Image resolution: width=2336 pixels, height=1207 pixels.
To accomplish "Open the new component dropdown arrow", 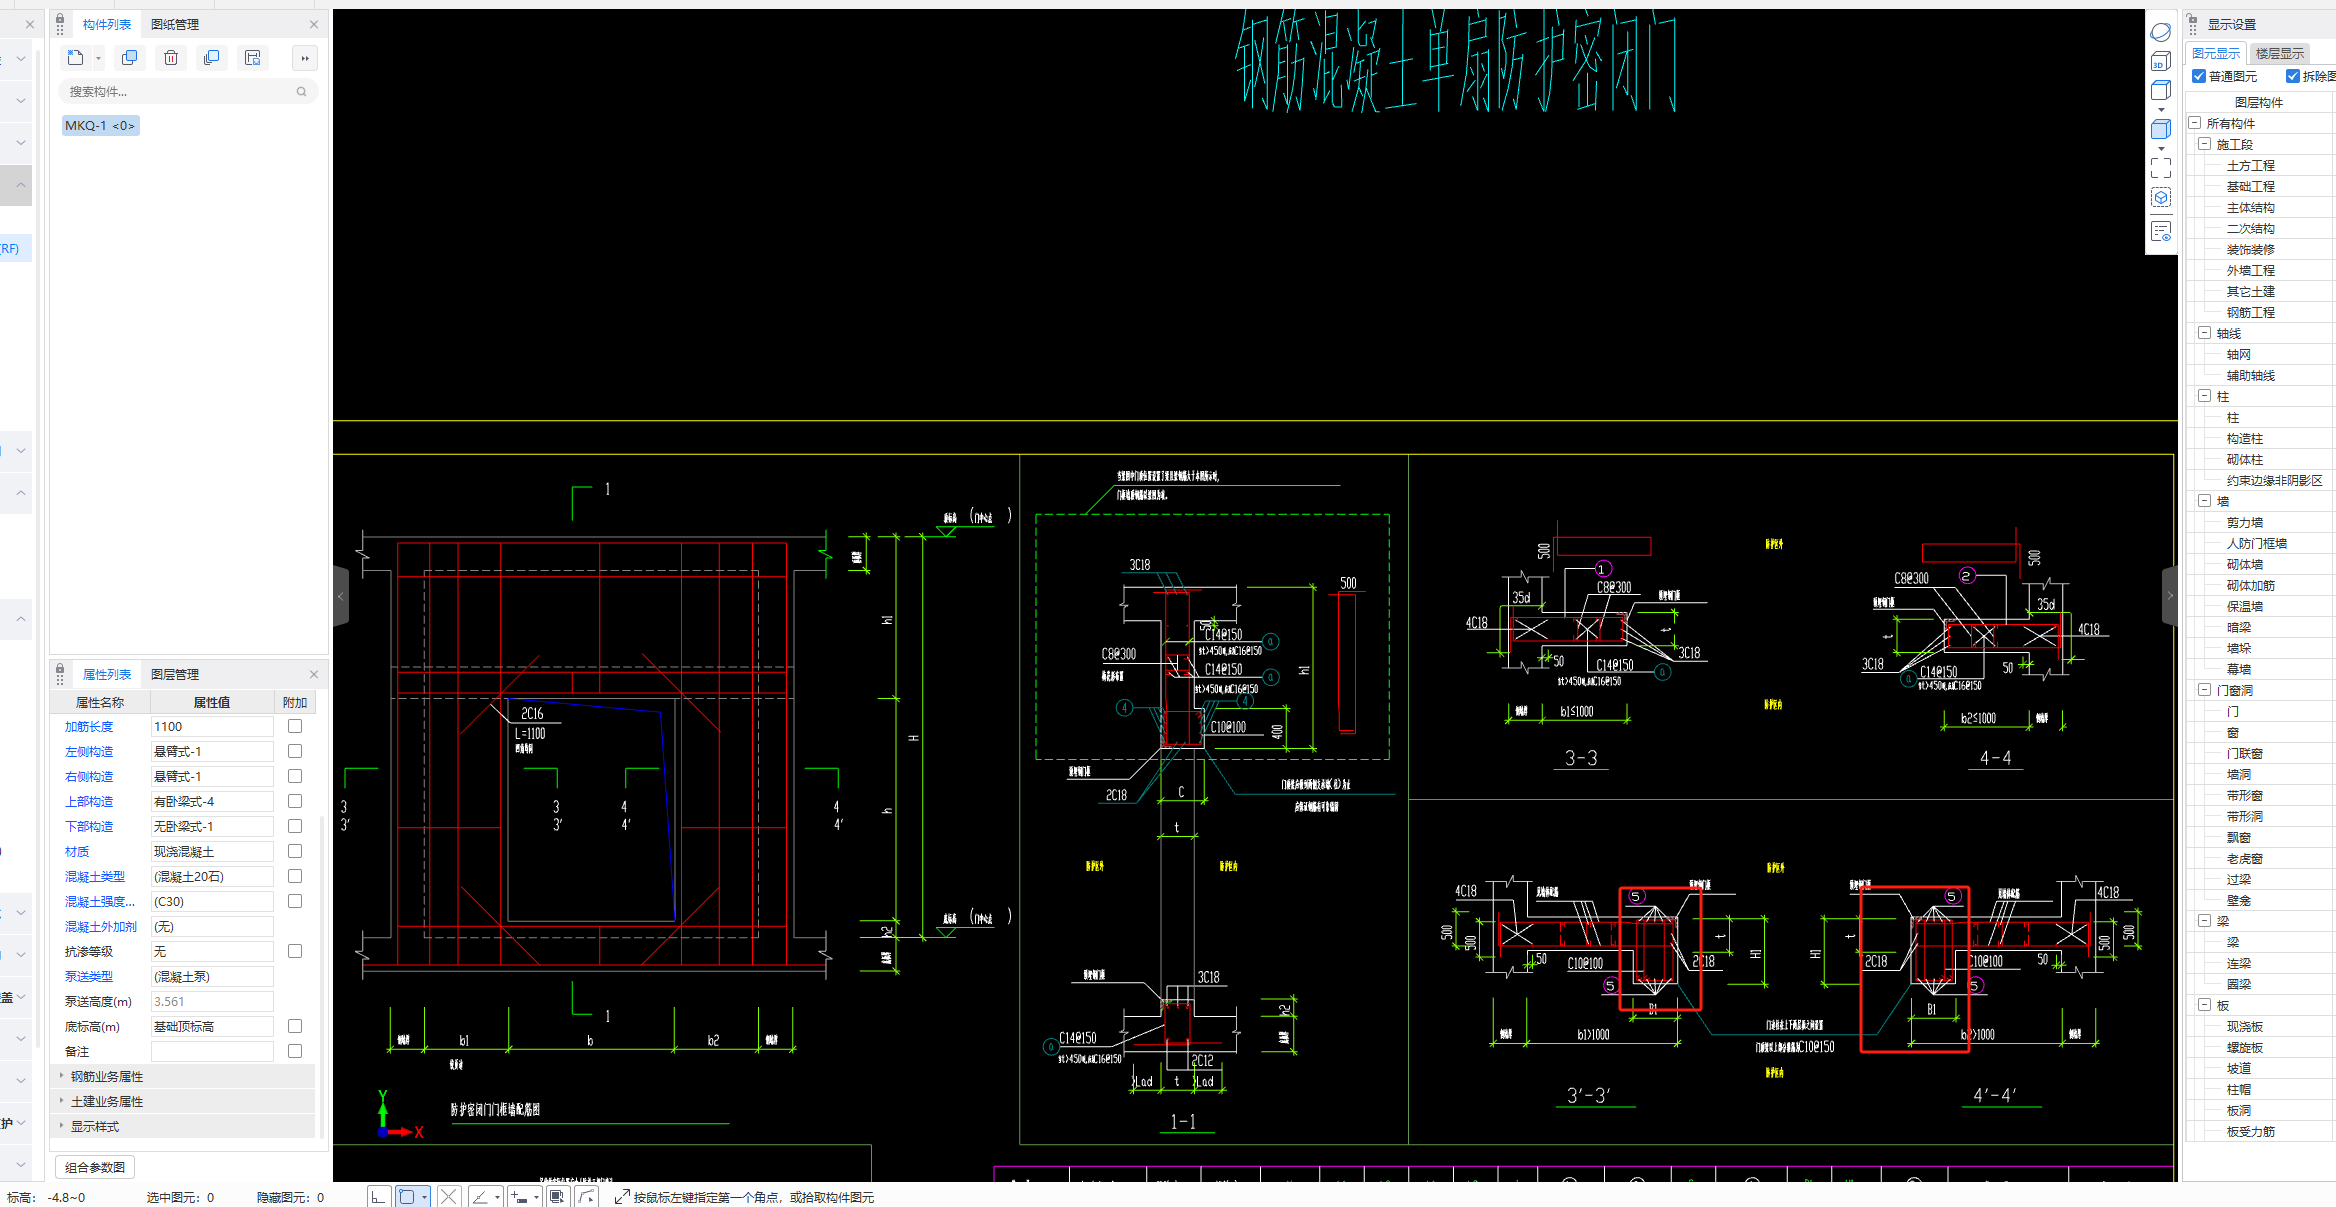I will [x=98, y=59].
